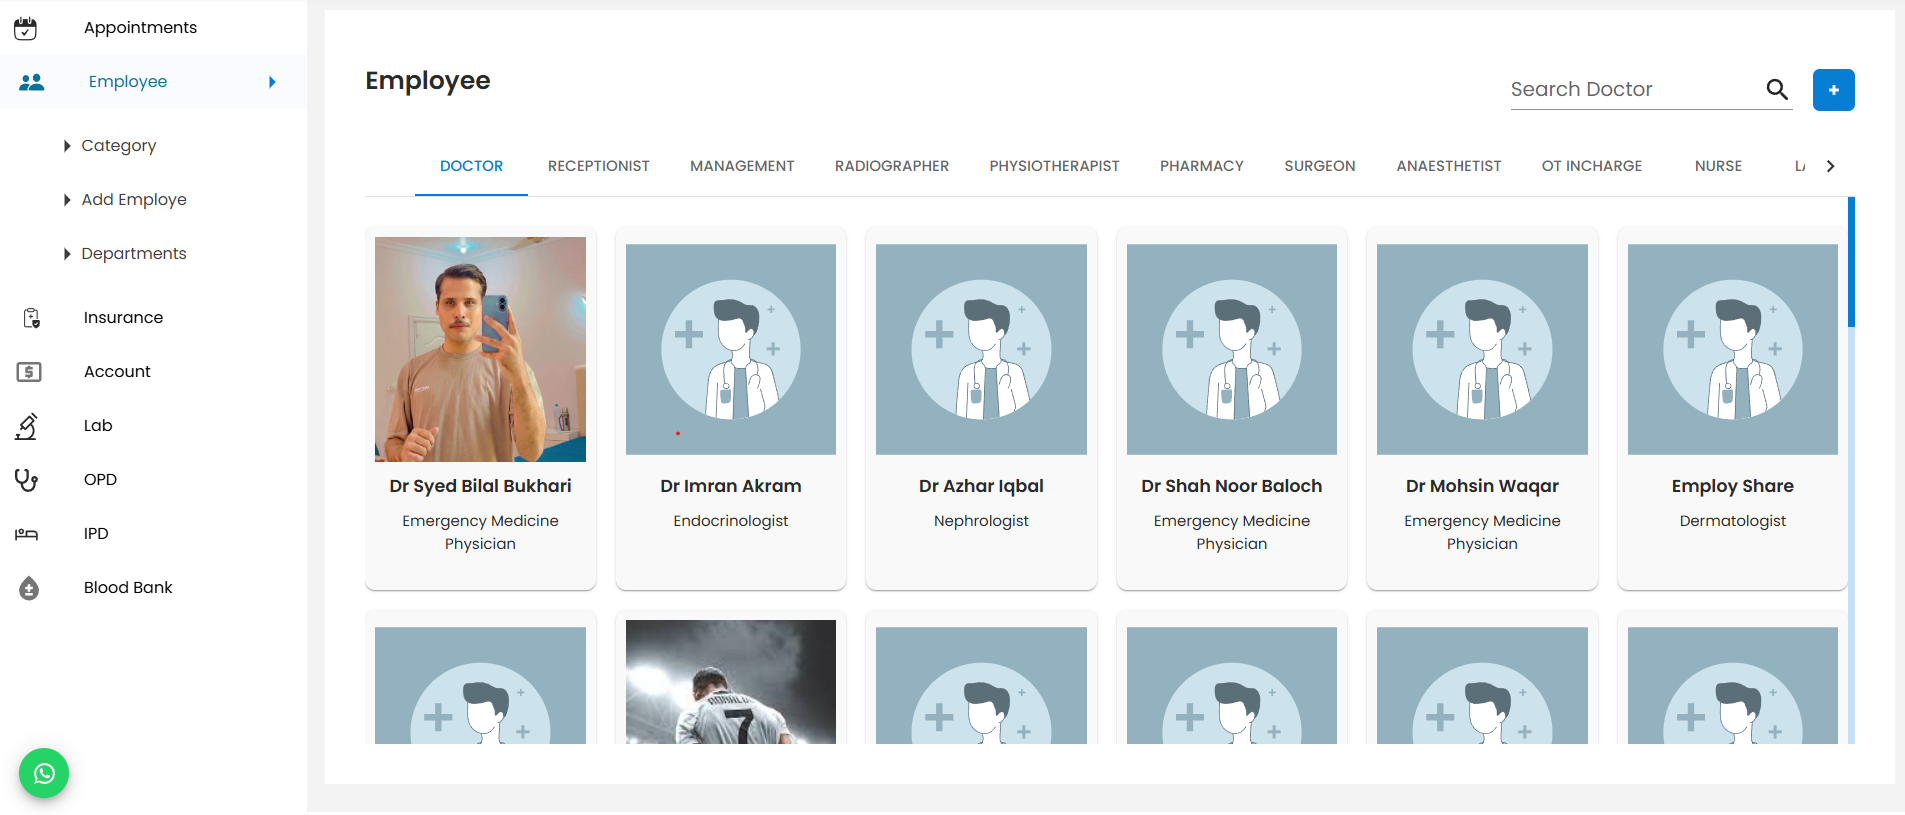
Task: Open Dr Imran Akram's avatar image
Action: (731, 349)
